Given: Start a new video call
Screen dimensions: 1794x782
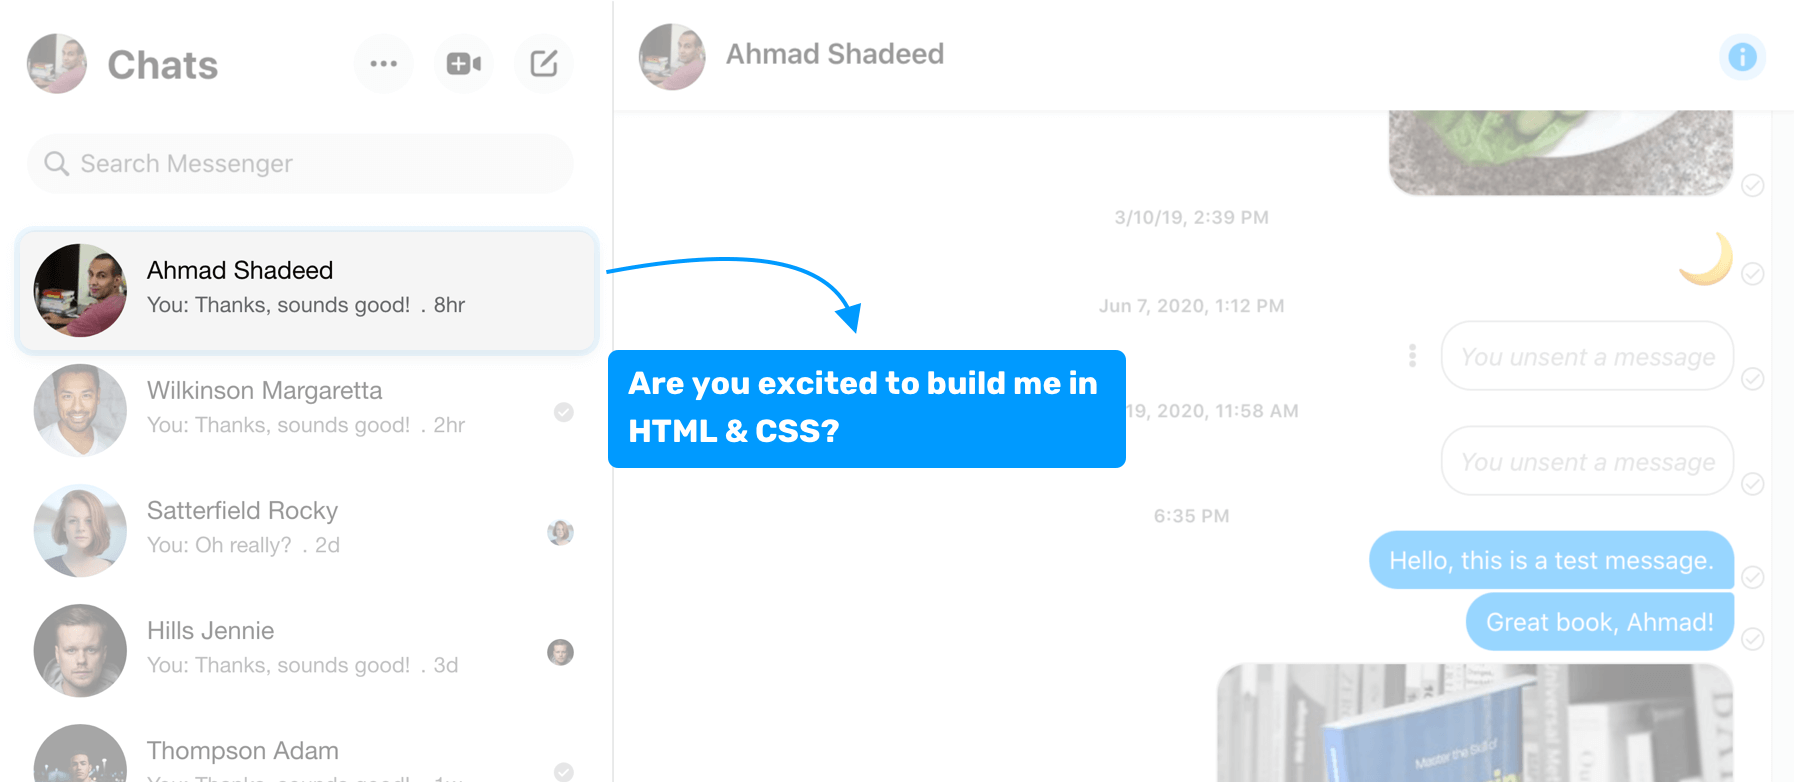Looking at the screenshot, I should coord(463,64).
